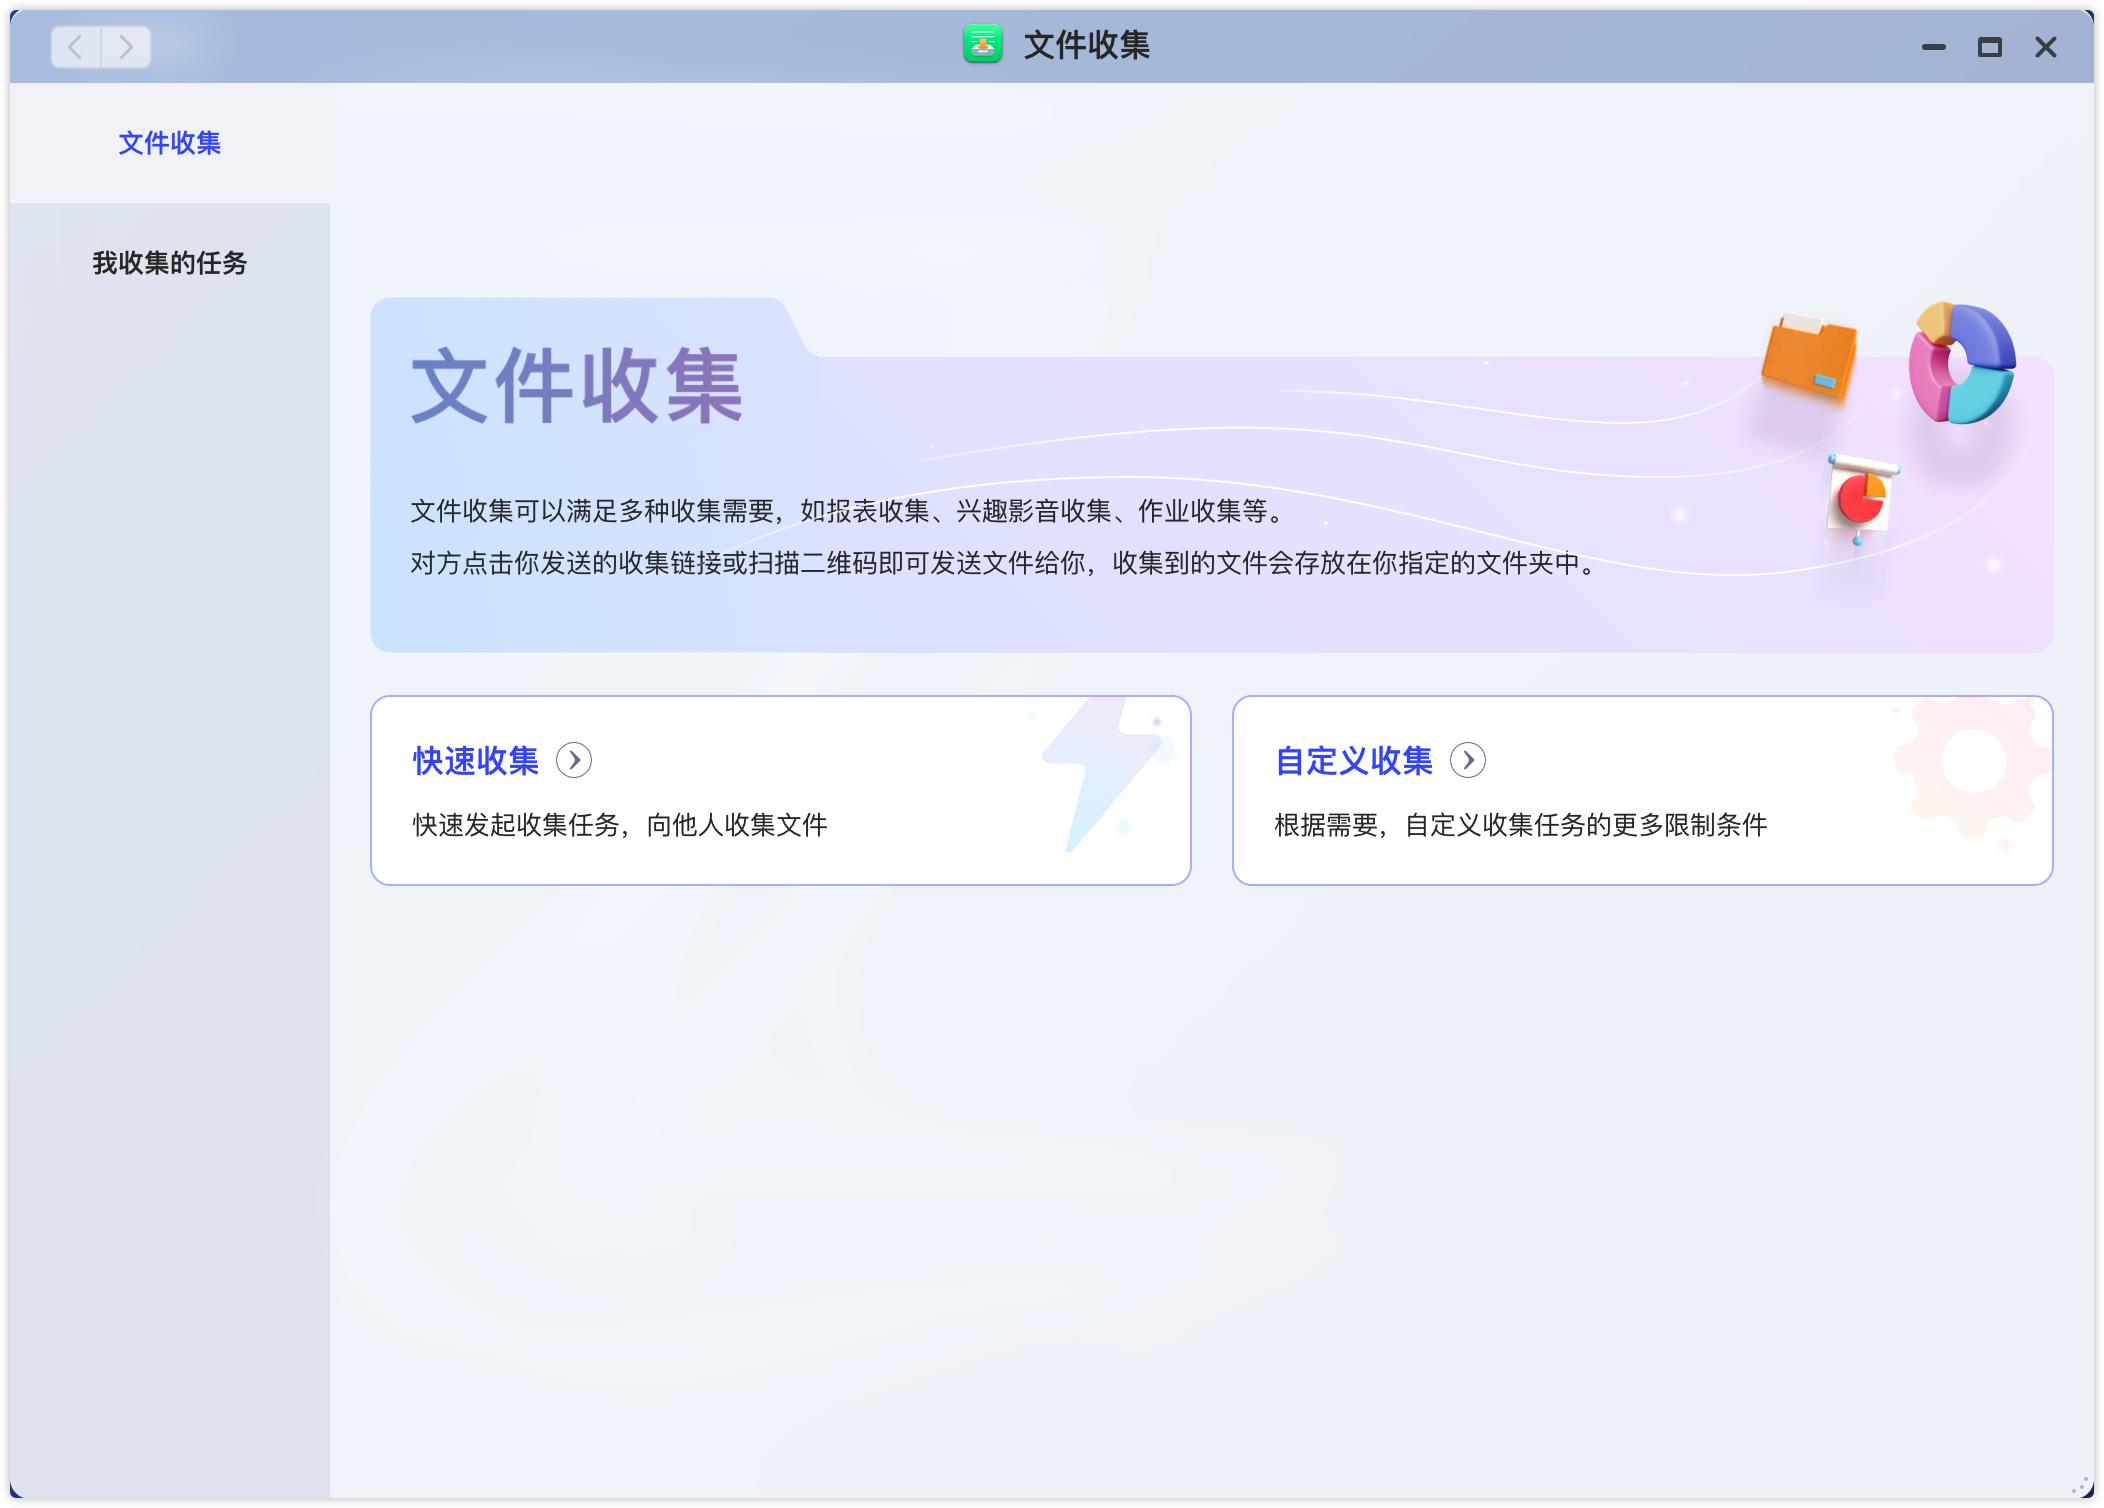Select the 文件收集 sidebar tab
The width and height of the screenshot is (2104, 1508).
[168, 144]
